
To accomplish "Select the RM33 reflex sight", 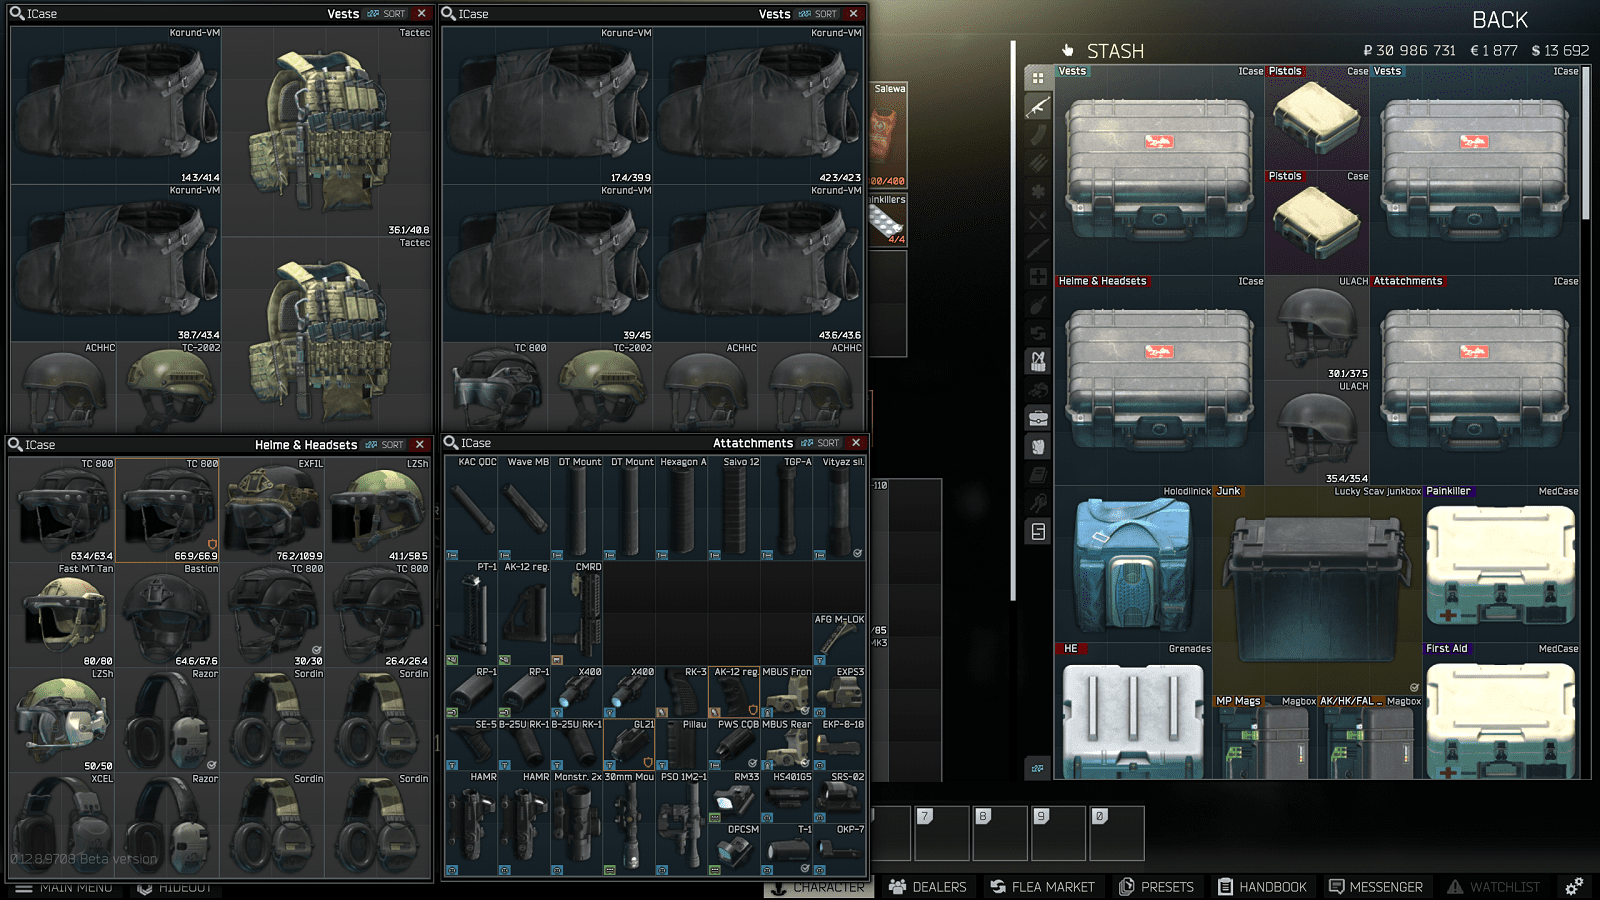I will tap(735, 797).
